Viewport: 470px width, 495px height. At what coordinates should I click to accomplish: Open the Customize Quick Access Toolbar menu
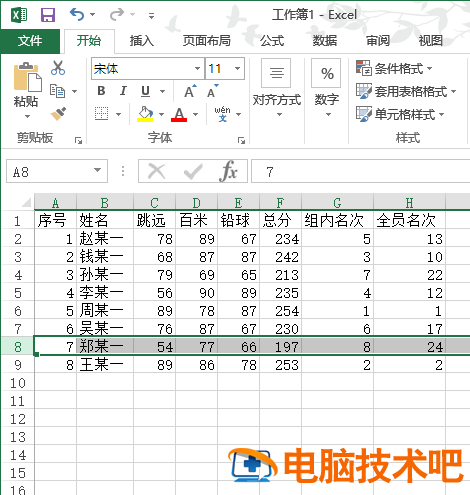pyautogui.click(x=151, y=15)
